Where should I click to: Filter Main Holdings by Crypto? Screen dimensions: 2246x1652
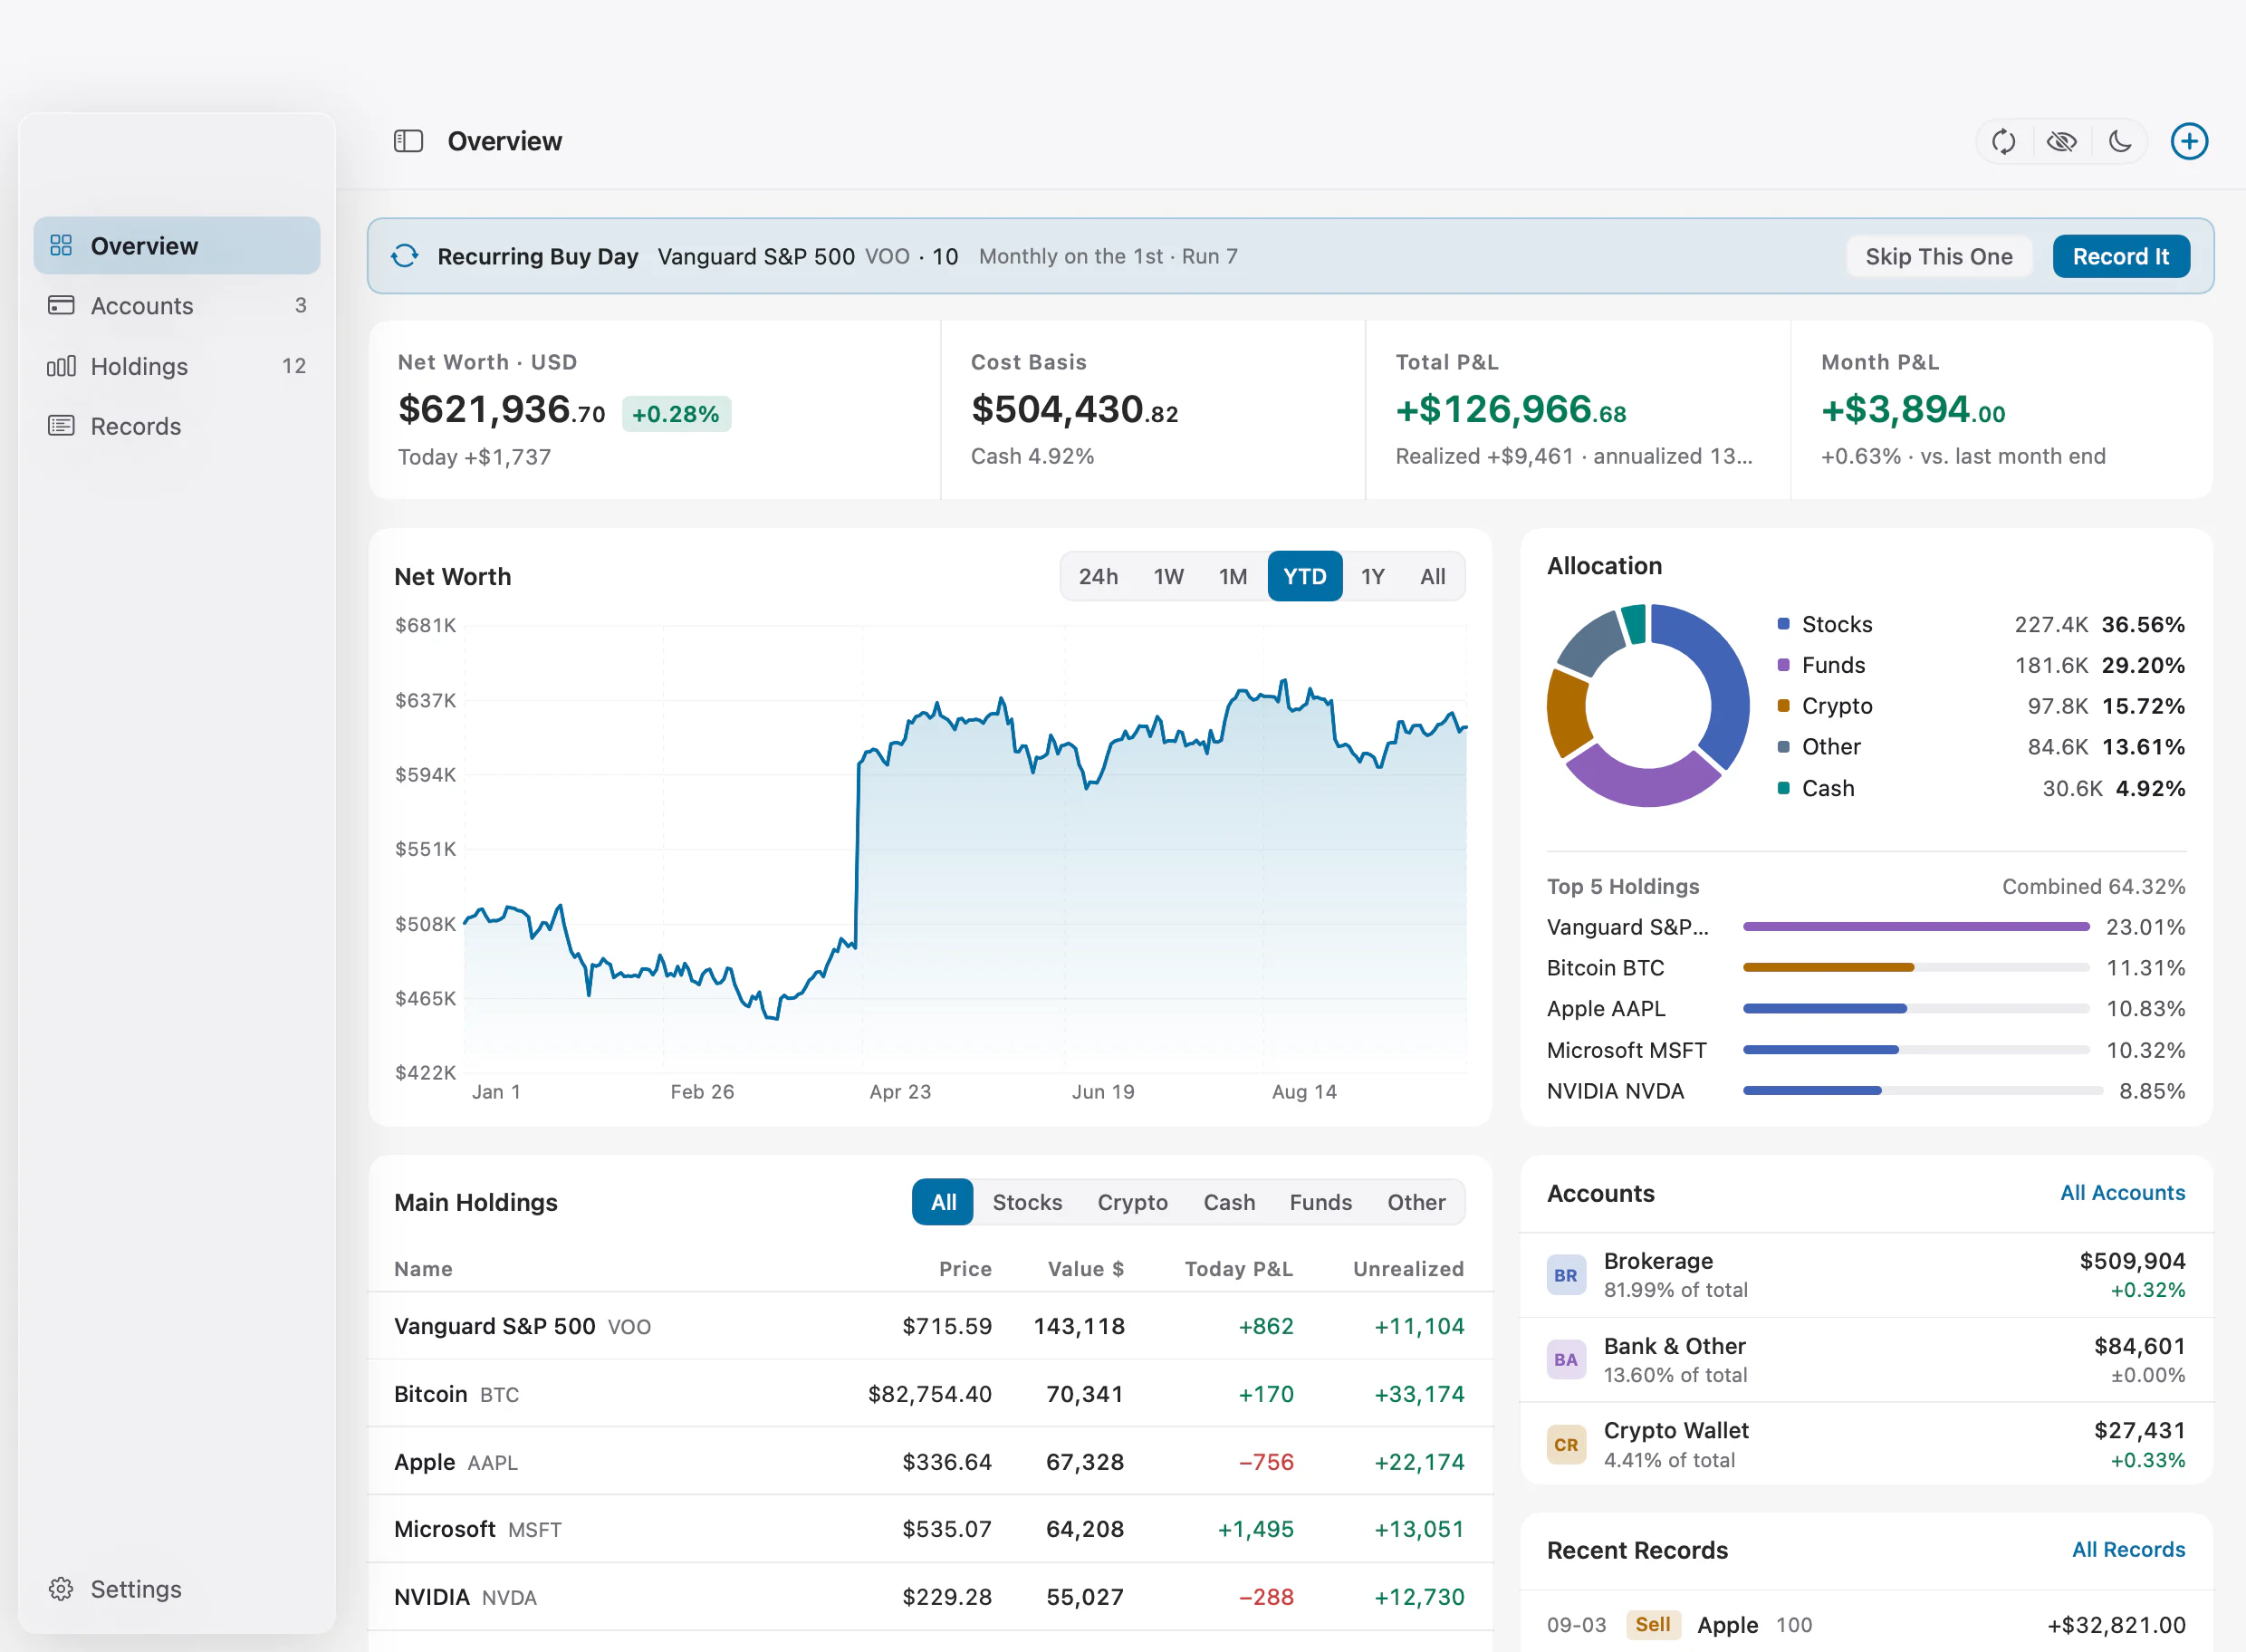click(x=1132, y=1202)
